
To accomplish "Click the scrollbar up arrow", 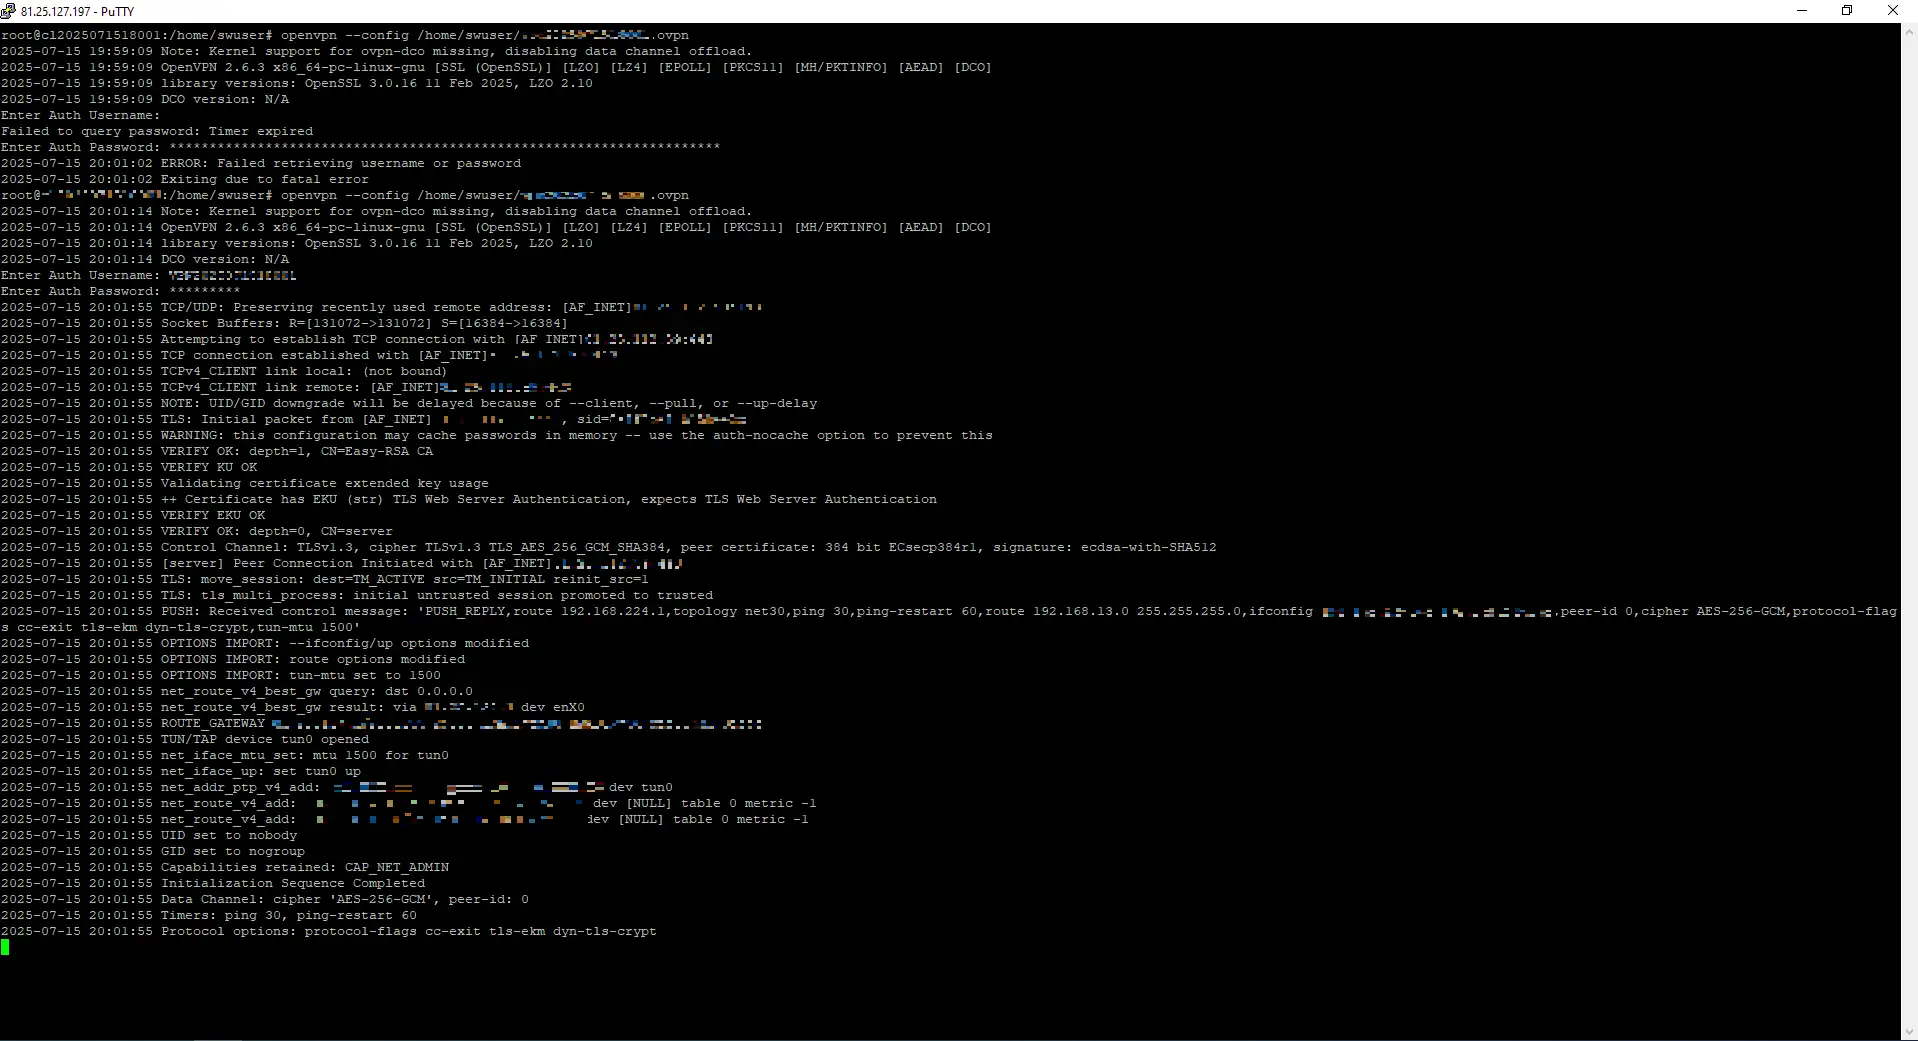I will (1909, 32).
